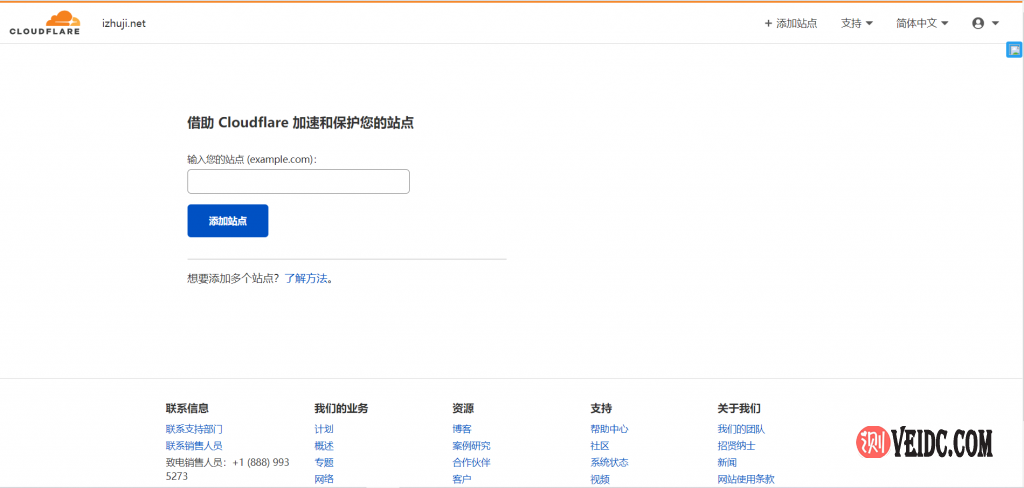Open 专题 footer link
This screenshot has width=1024, height=488.
click(x=324, y=462)
